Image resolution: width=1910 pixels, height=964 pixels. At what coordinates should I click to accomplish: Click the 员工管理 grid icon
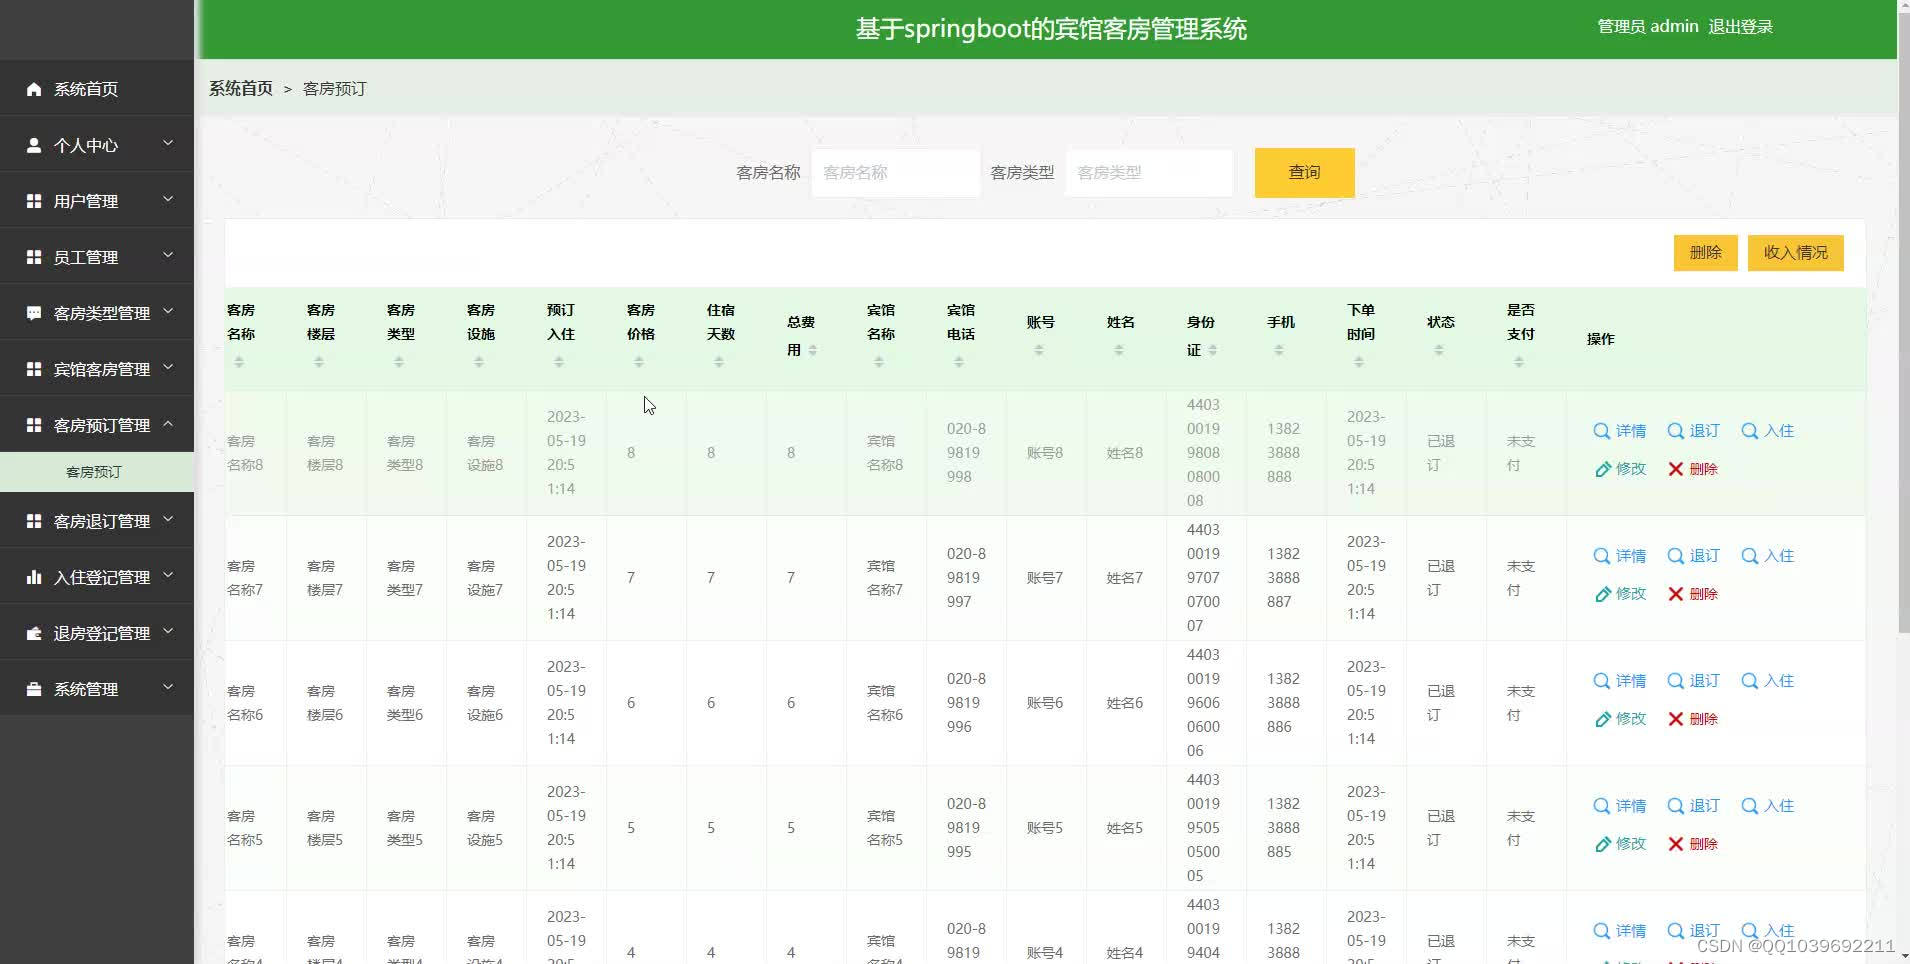pyautogui.click(x=33, y=257)
